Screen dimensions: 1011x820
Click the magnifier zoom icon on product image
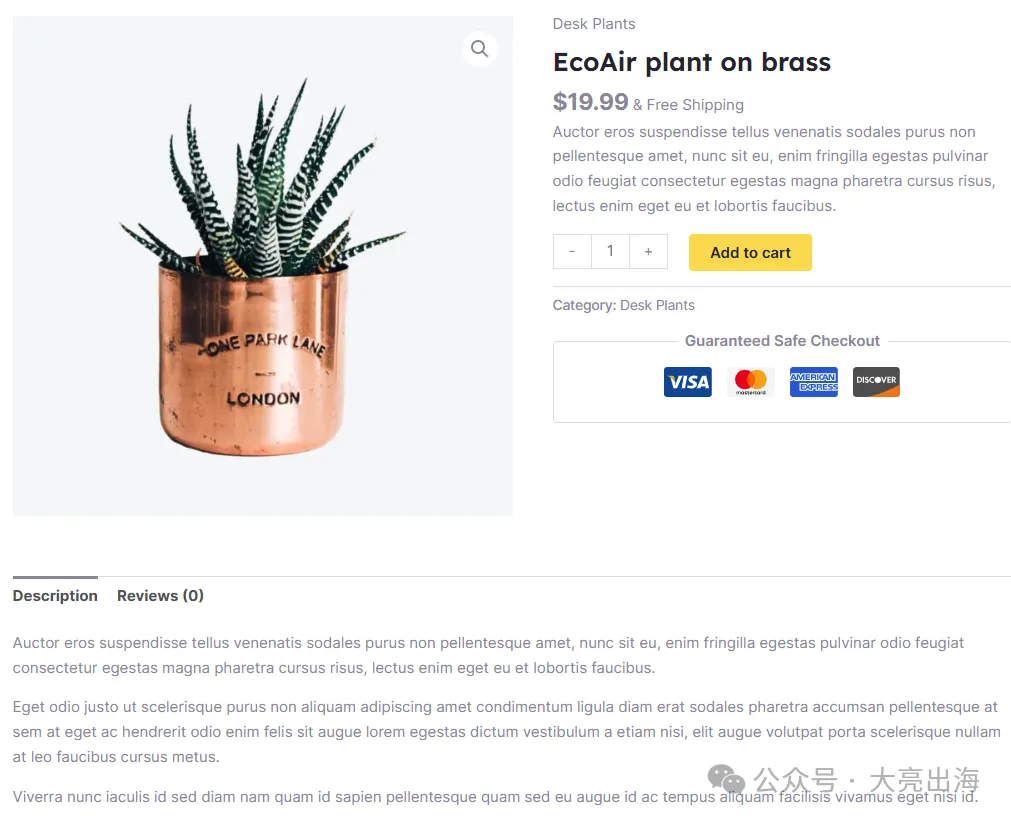coord(479,48)
